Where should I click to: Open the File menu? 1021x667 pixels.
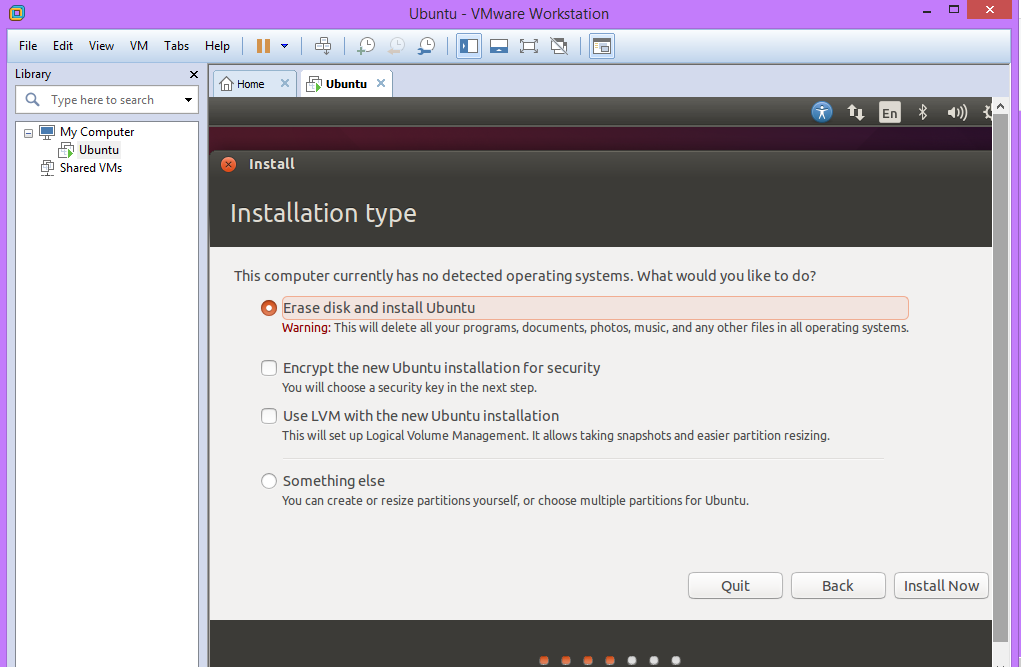point(28,46)
